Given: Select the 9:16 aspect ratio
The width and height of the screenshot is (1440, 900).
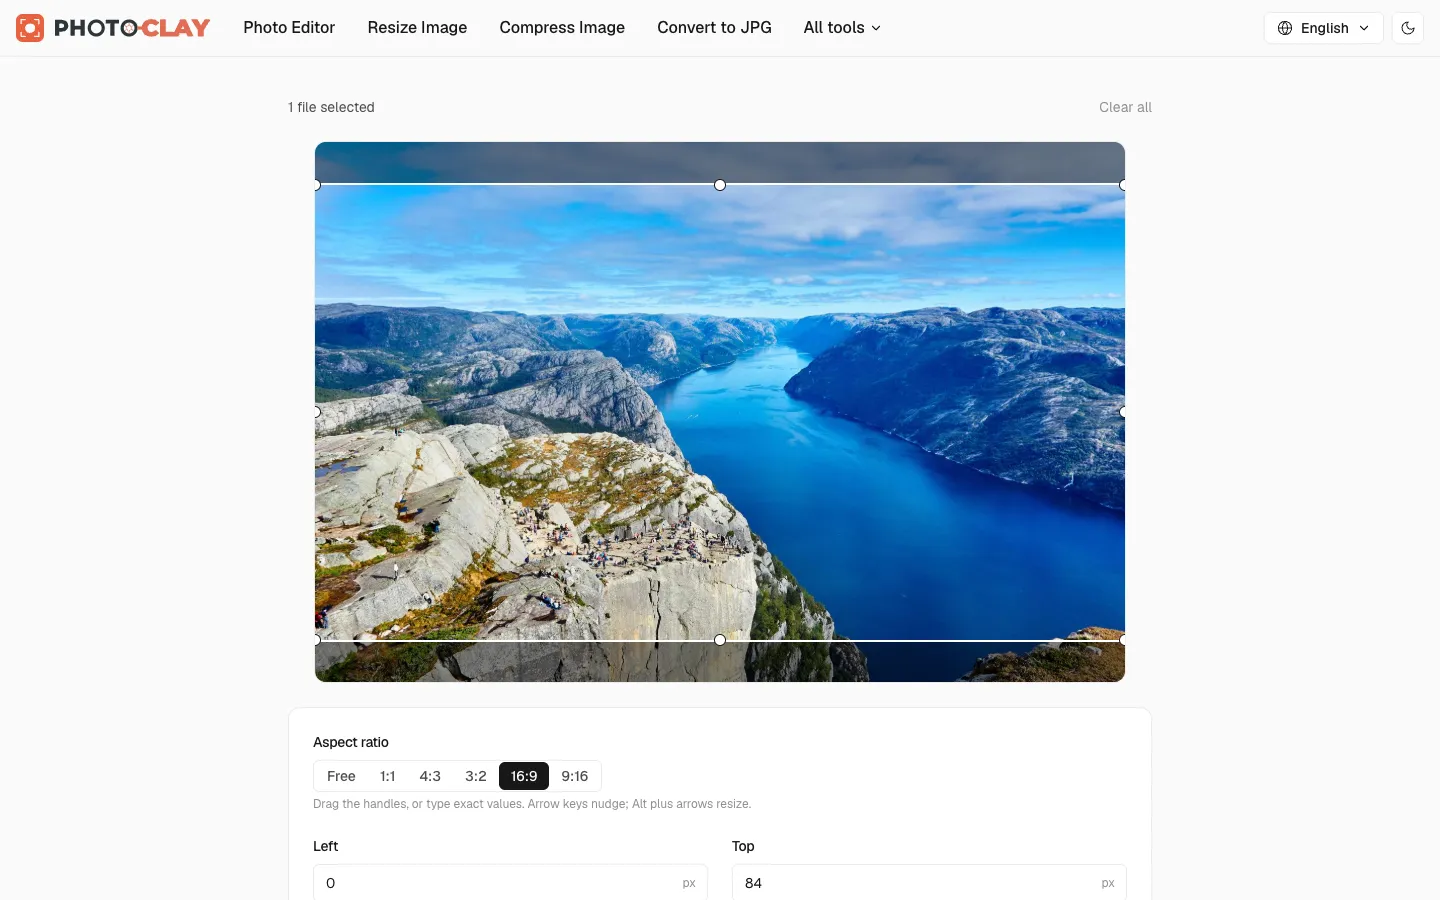Looking at the screenshot, I should click(575, 776).
